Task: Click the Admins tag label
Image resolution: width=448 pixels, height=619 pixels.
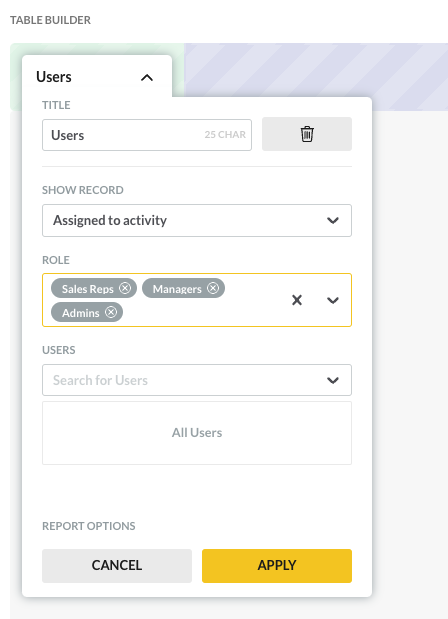Action: pos(81,313)
